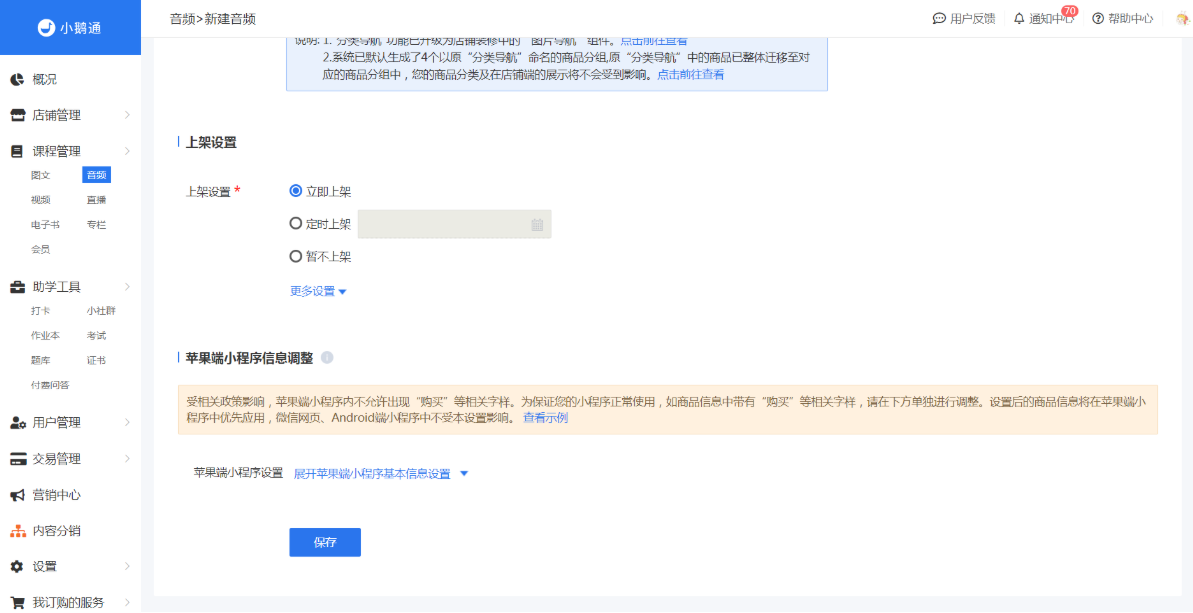Click the info icon beside 苹果端小程序信息调整

(x=327, y=357)
